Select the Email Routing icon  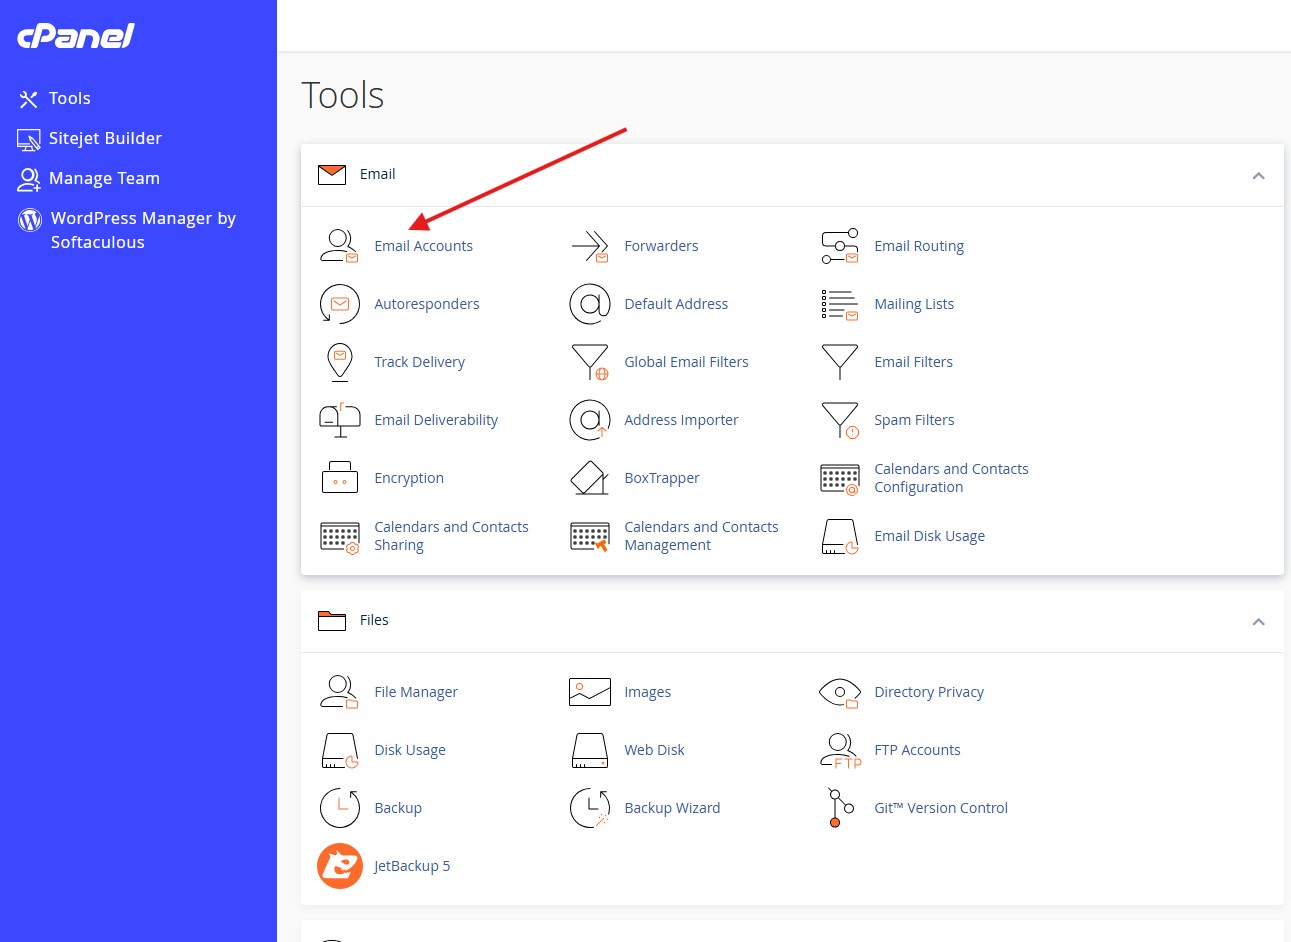tap(839, 246)
